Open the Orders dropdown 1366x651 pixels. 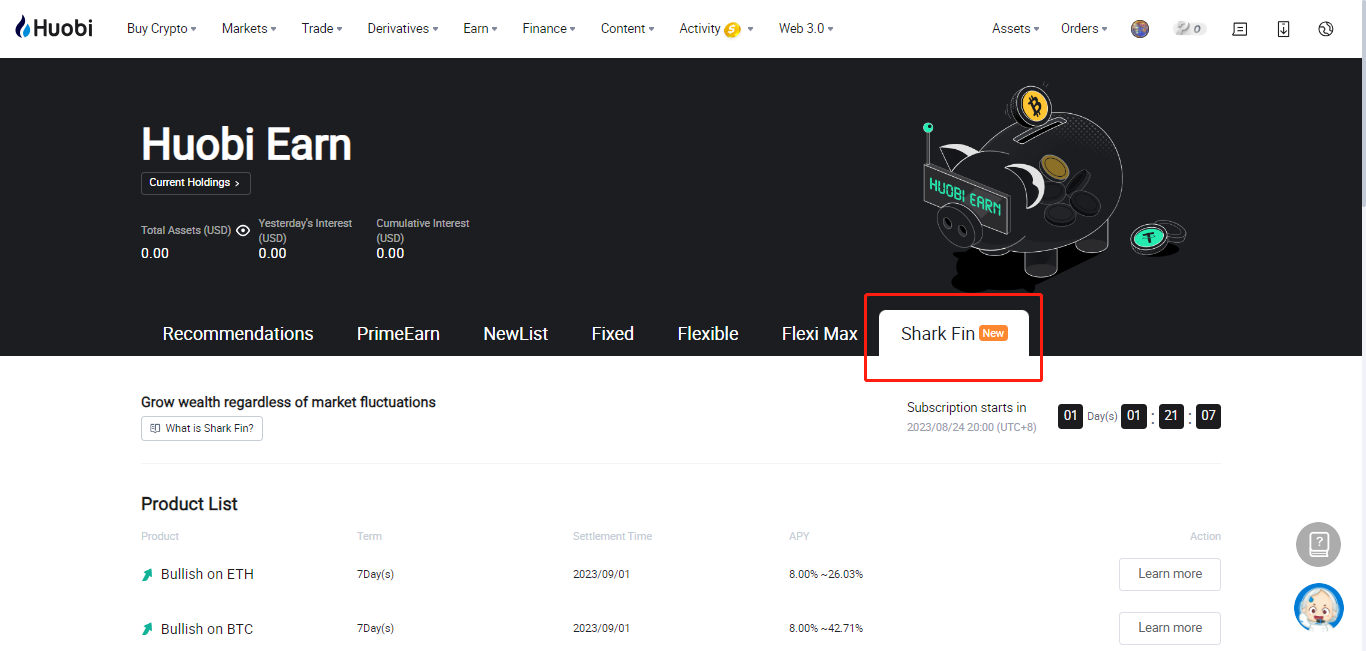tap(1084, 28)
